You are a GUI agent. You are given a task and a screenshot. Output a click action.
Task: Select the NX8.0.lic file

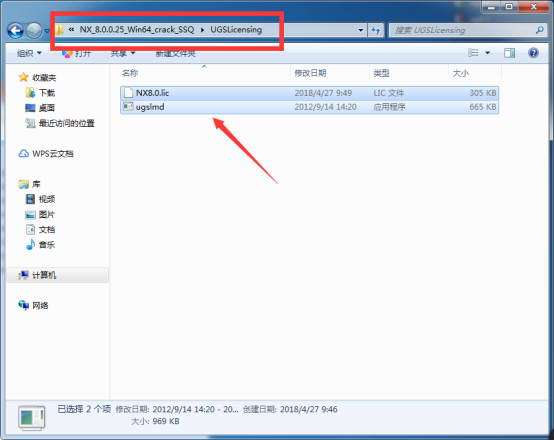click(x=309, y=93)
